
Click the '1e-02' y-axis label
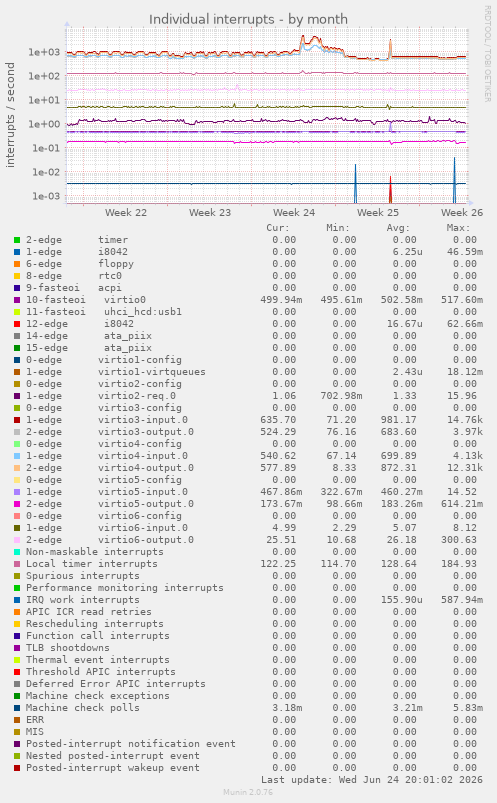click(46, 172)
